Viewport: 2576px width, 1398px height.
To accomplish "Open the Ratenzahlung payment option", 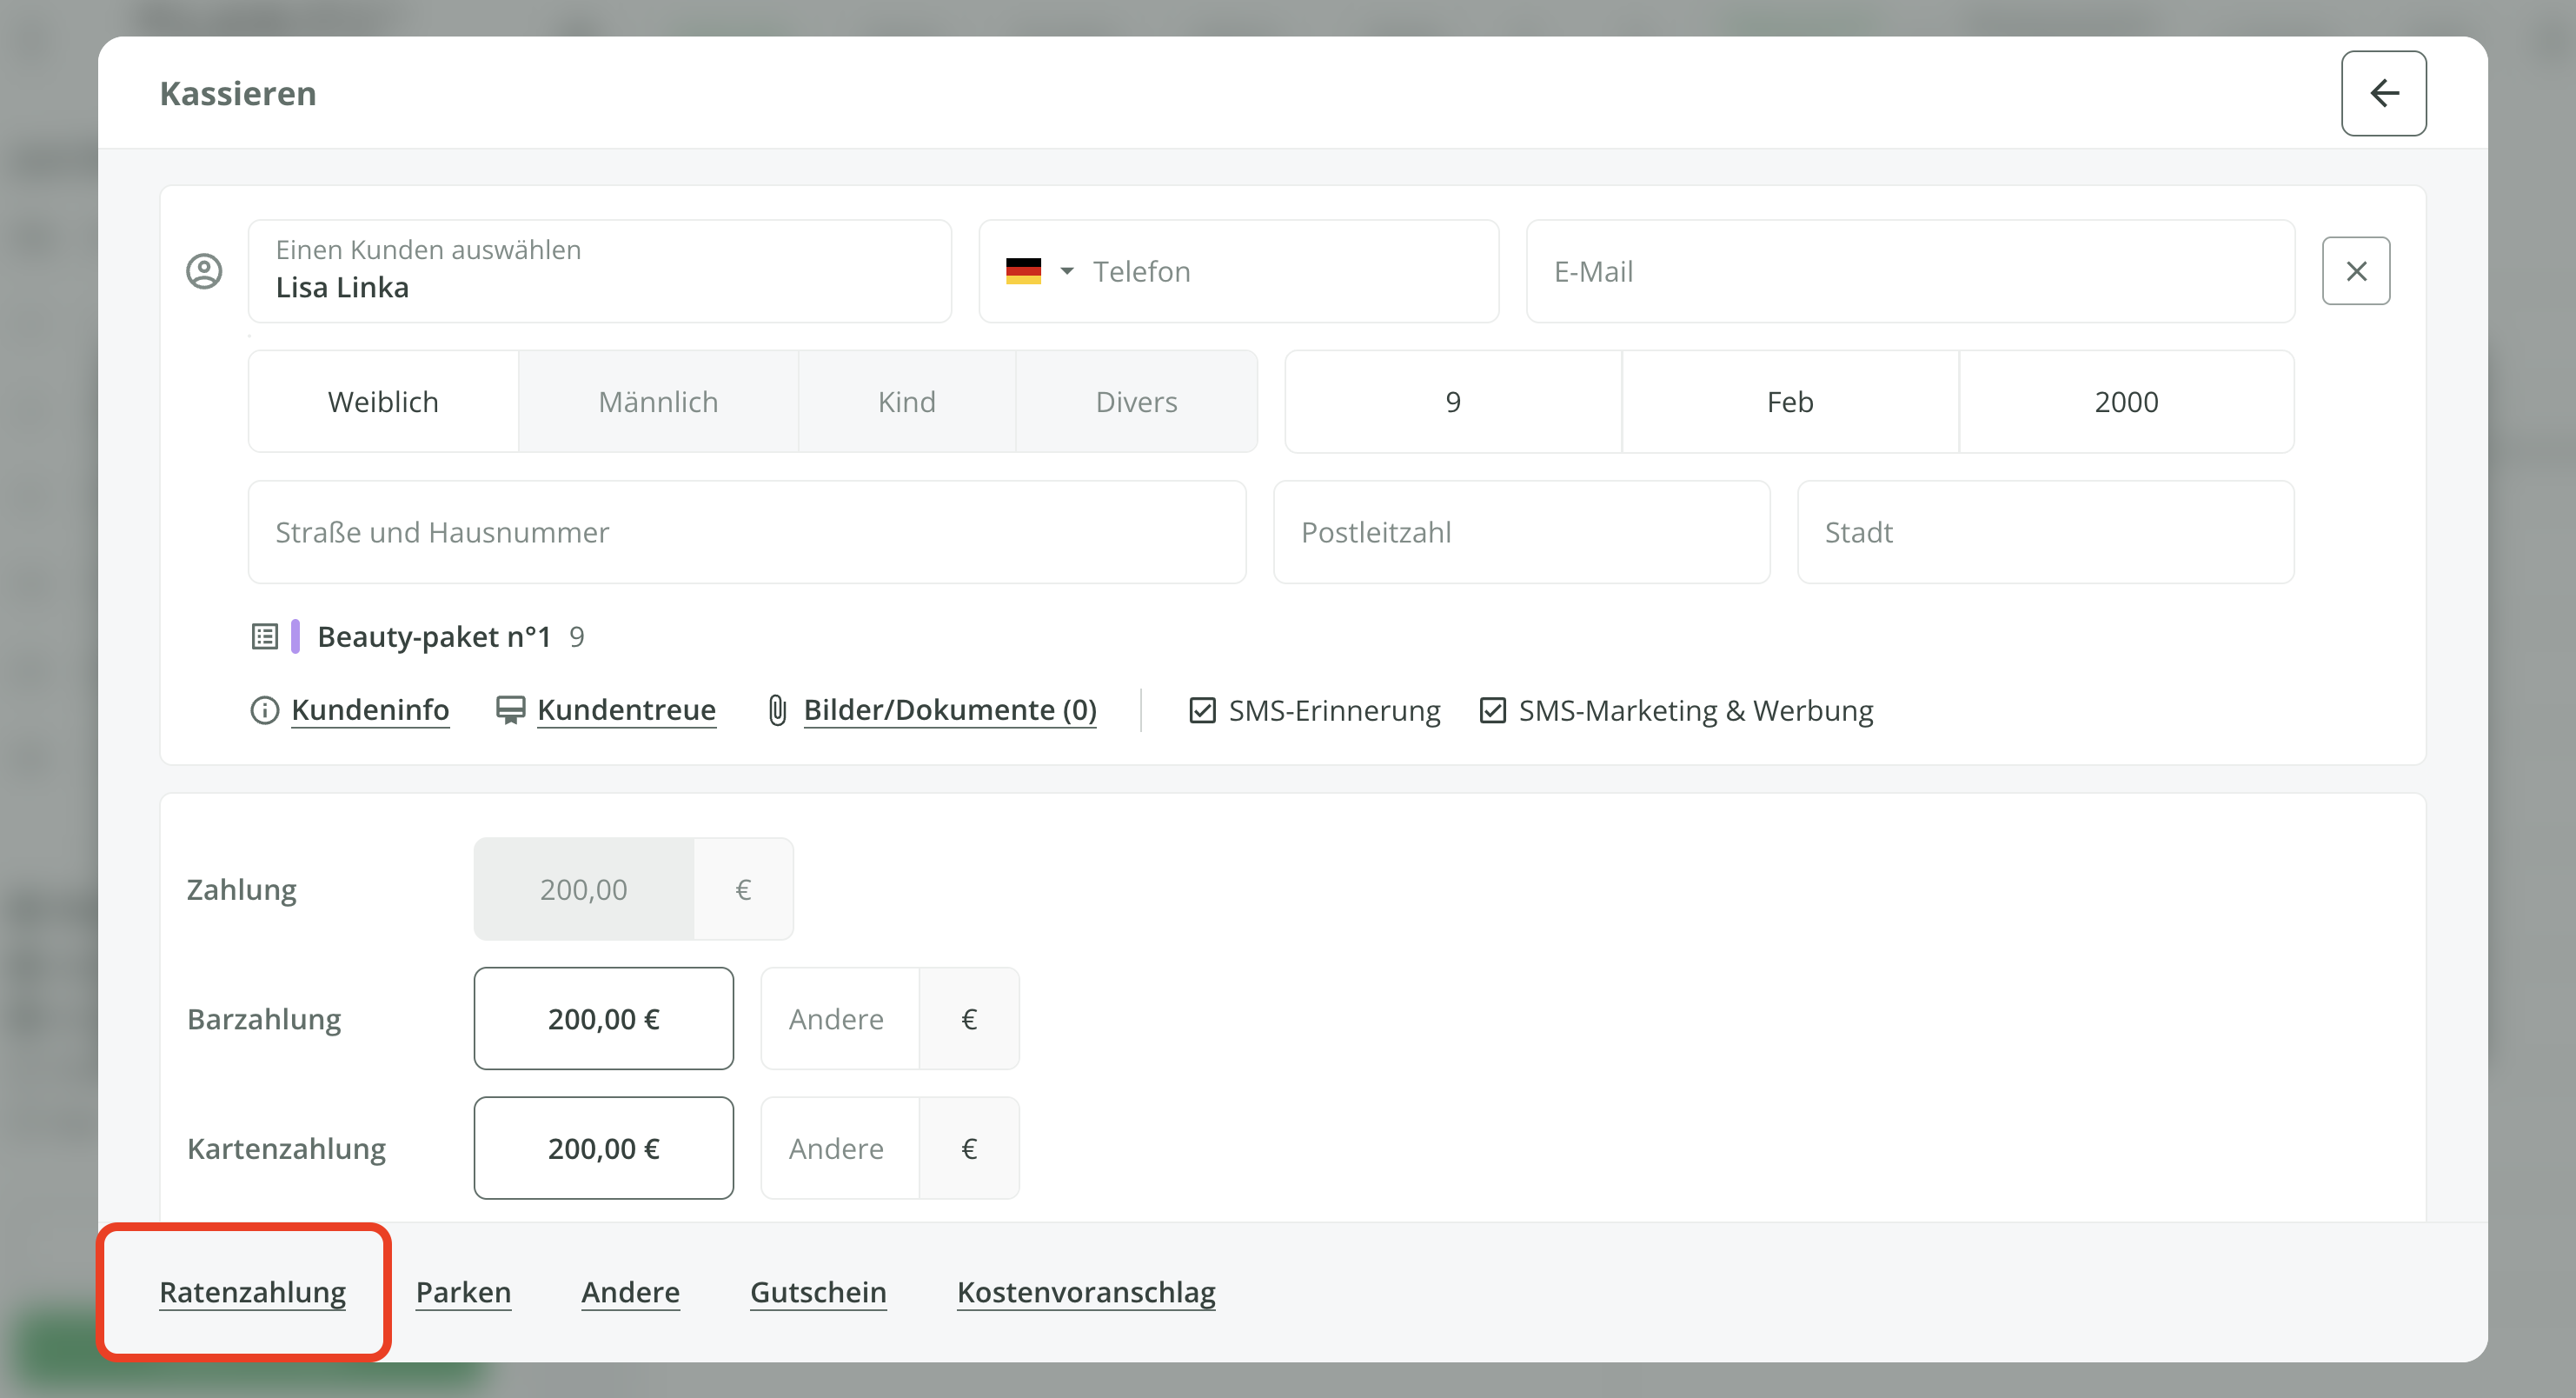I will (252, 1292).
